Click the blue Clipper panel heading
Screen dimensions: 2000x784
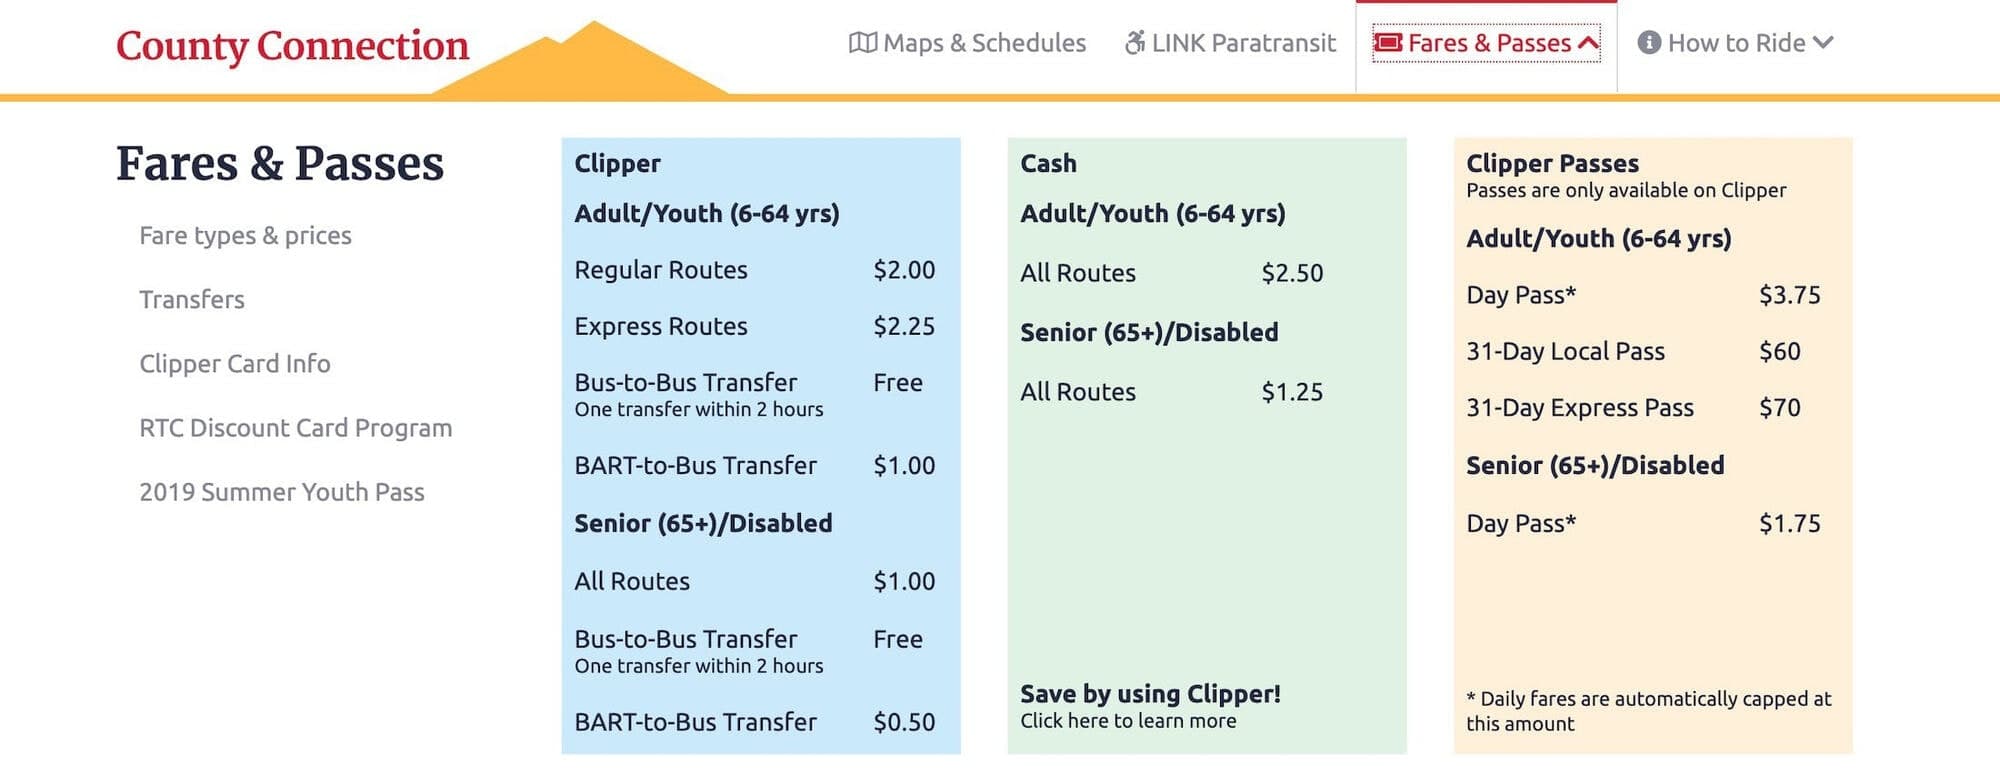(x=617, y=164)
